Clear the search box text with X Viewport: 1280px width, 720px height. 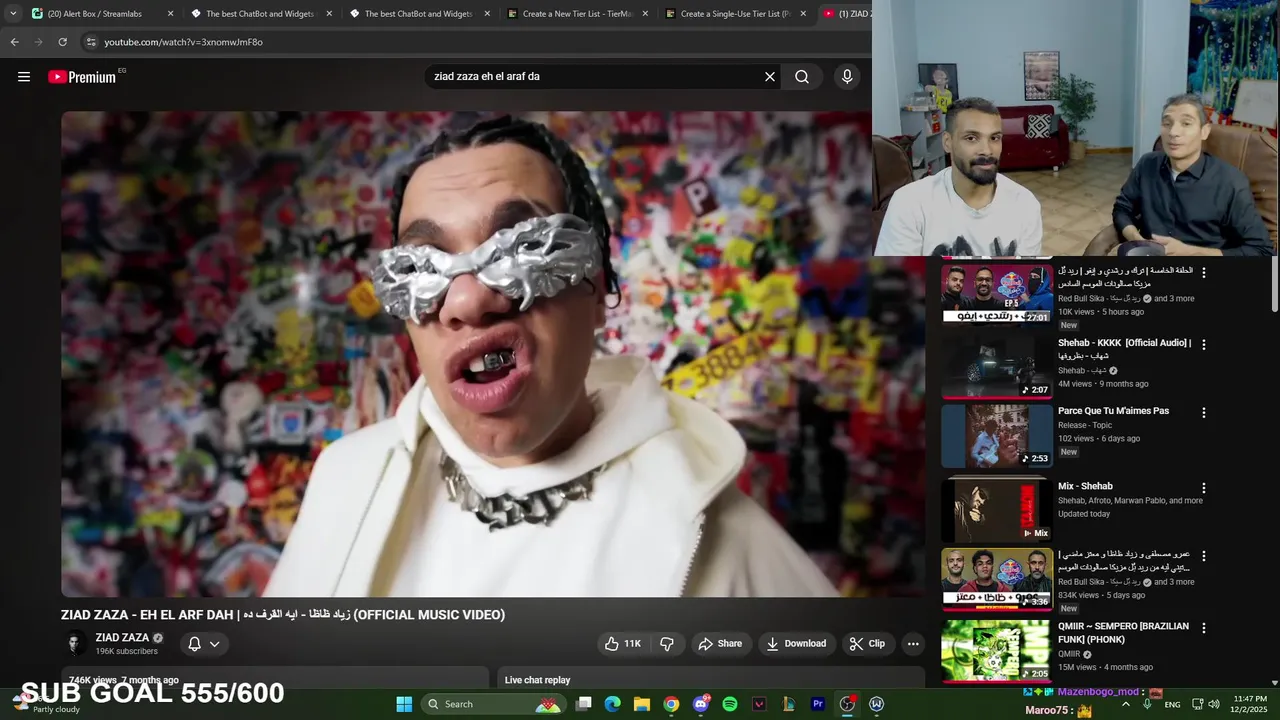[770, 77]
